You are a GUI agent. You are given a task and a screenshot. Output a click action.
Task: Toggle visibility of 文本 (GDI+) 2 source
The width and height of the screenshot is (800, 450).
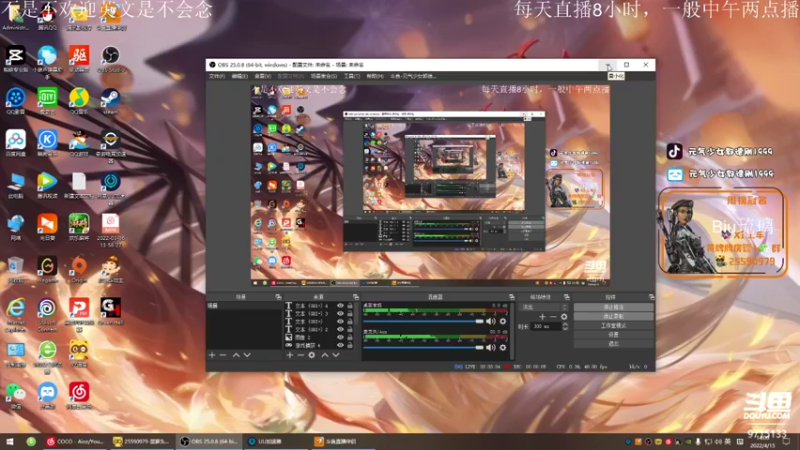coord(340,330)
